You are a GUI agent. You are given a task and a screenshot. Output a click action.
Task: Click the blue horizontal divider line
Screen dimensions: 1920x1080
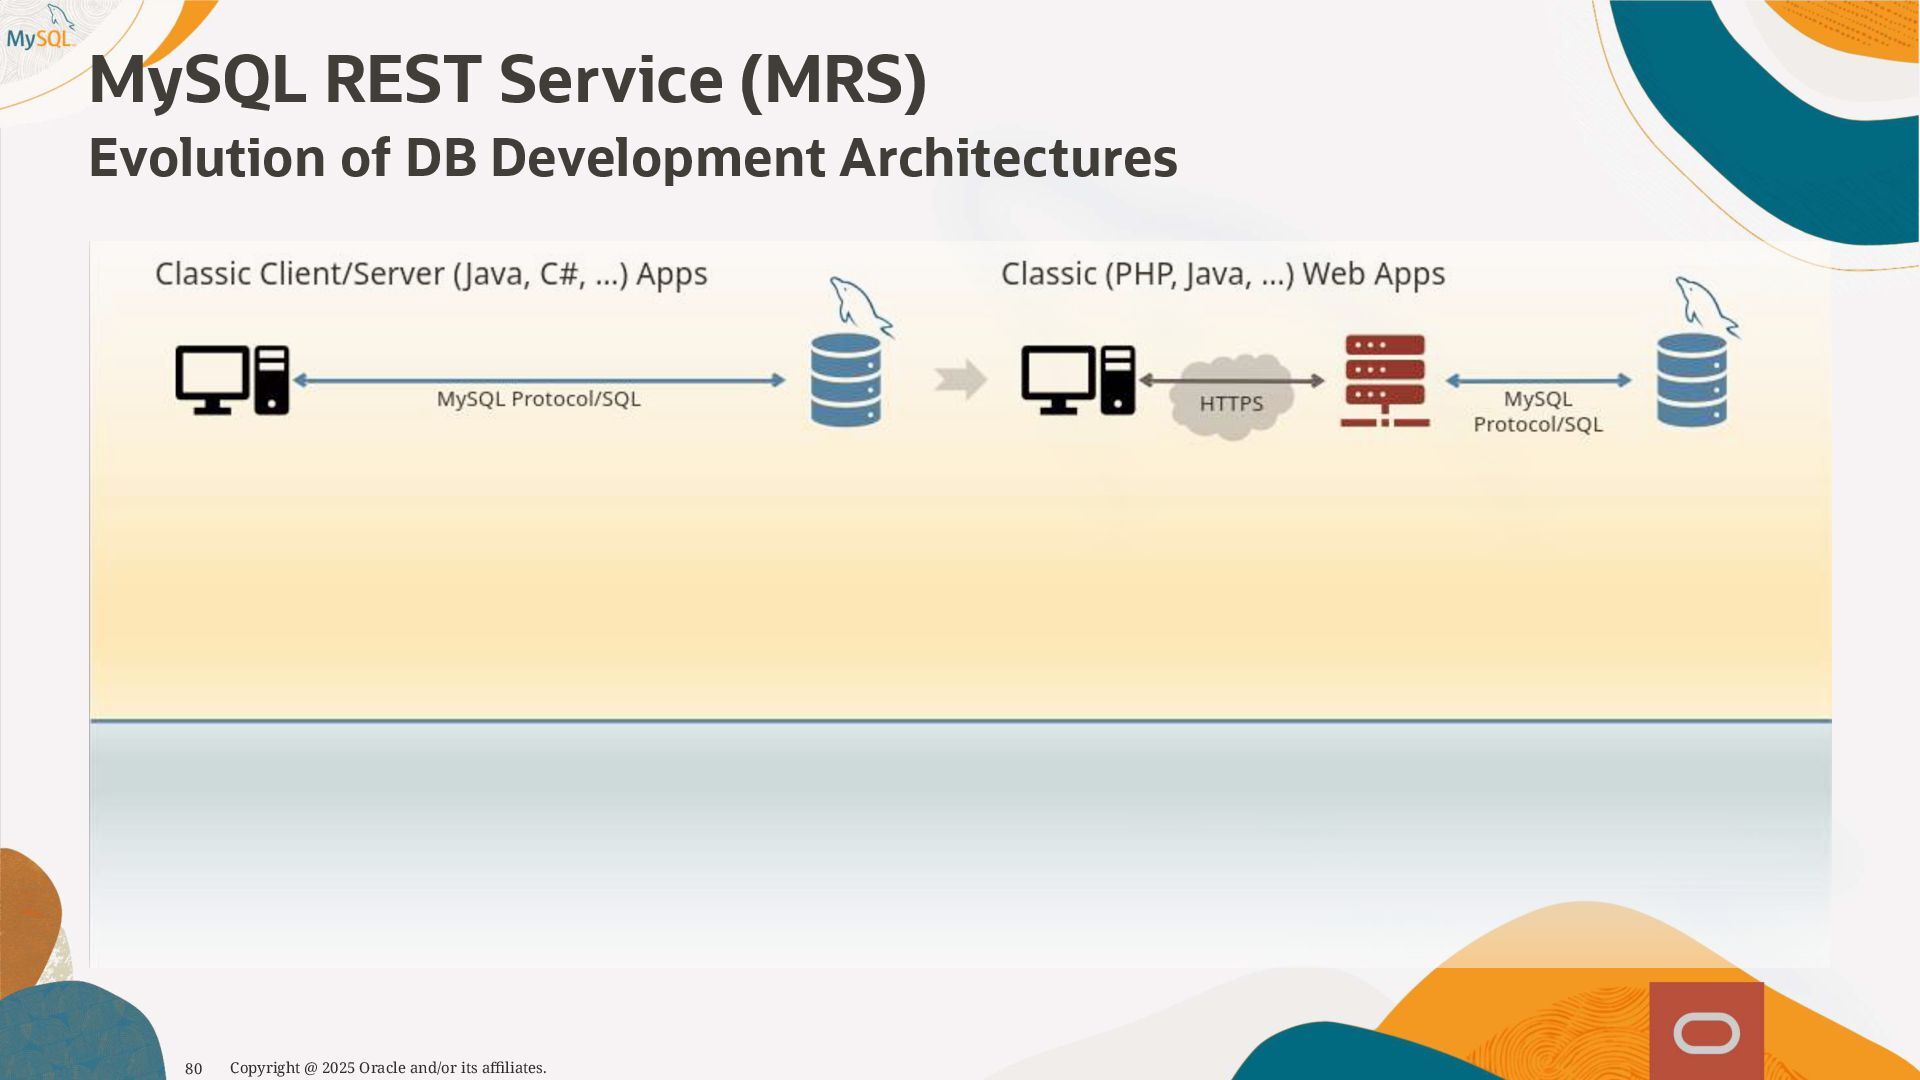pos(960,720)
